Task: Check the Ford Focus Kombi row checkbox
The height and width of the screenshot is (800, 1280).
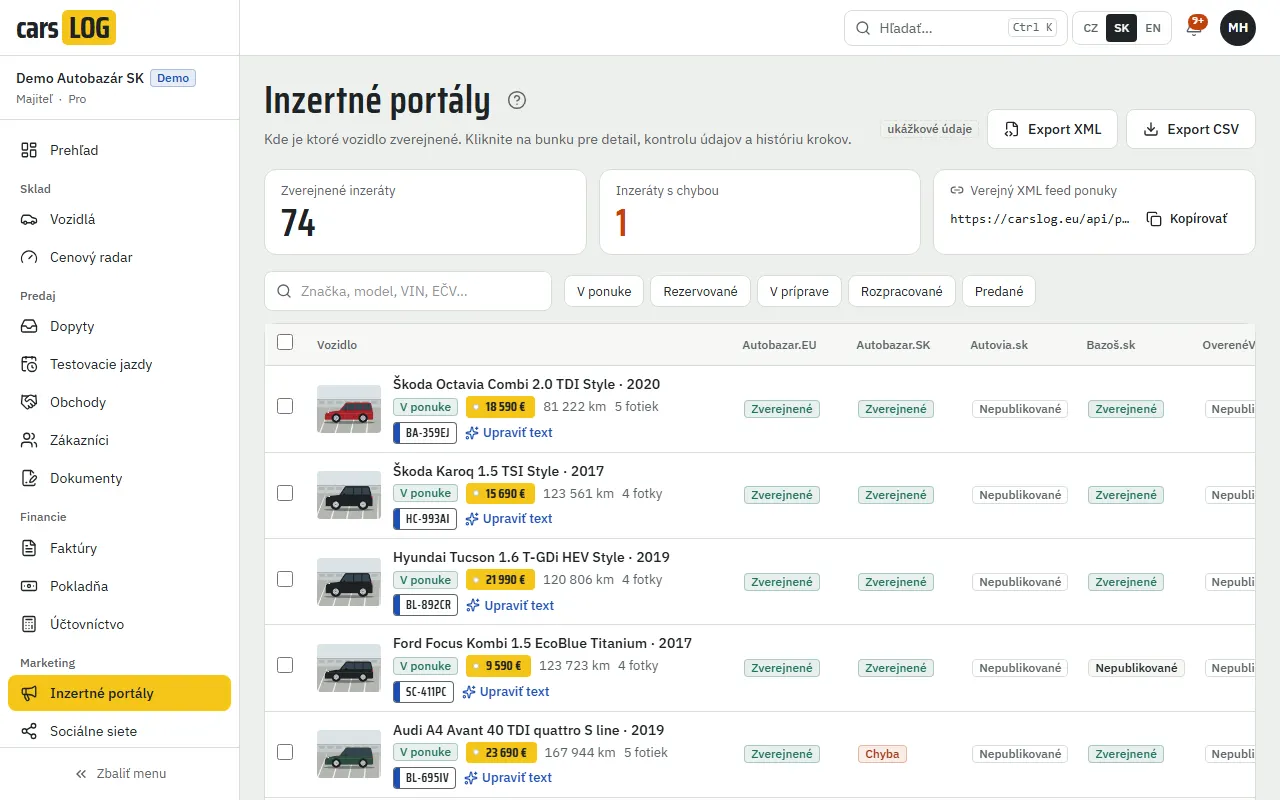Action: pos(285,665)
